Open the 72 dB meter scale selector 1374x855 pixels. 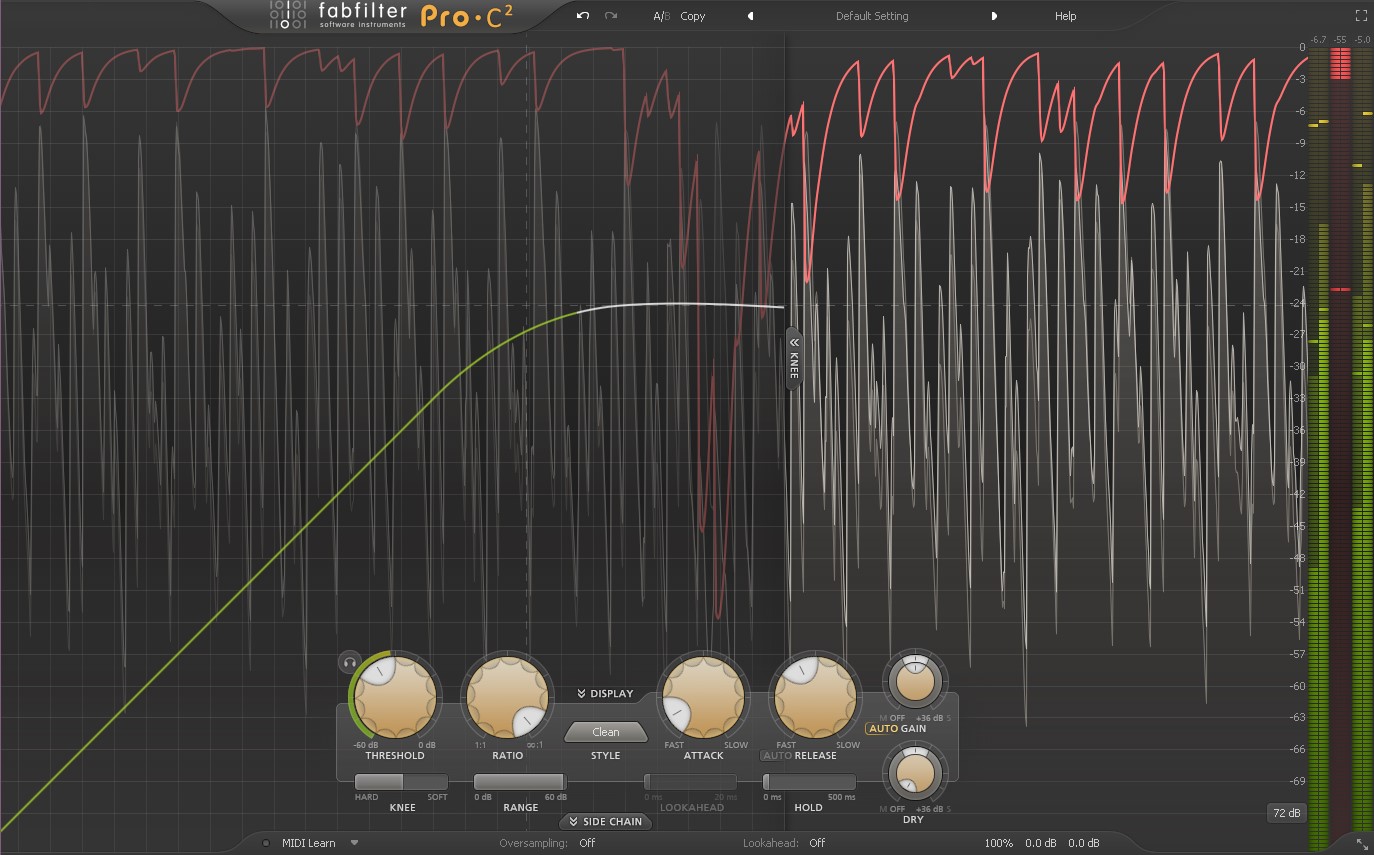pos(1286,813)
